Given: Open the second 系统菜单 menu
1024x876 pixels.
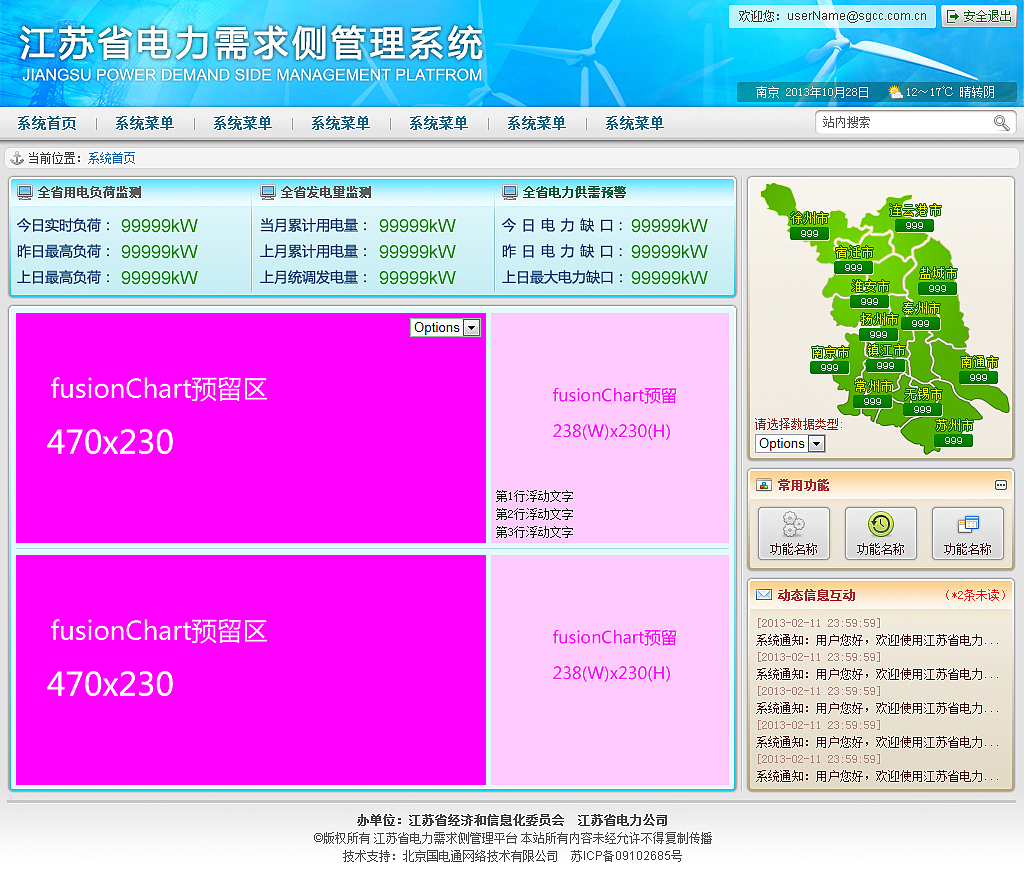Looking at the screenshot, I should [242, 123].
